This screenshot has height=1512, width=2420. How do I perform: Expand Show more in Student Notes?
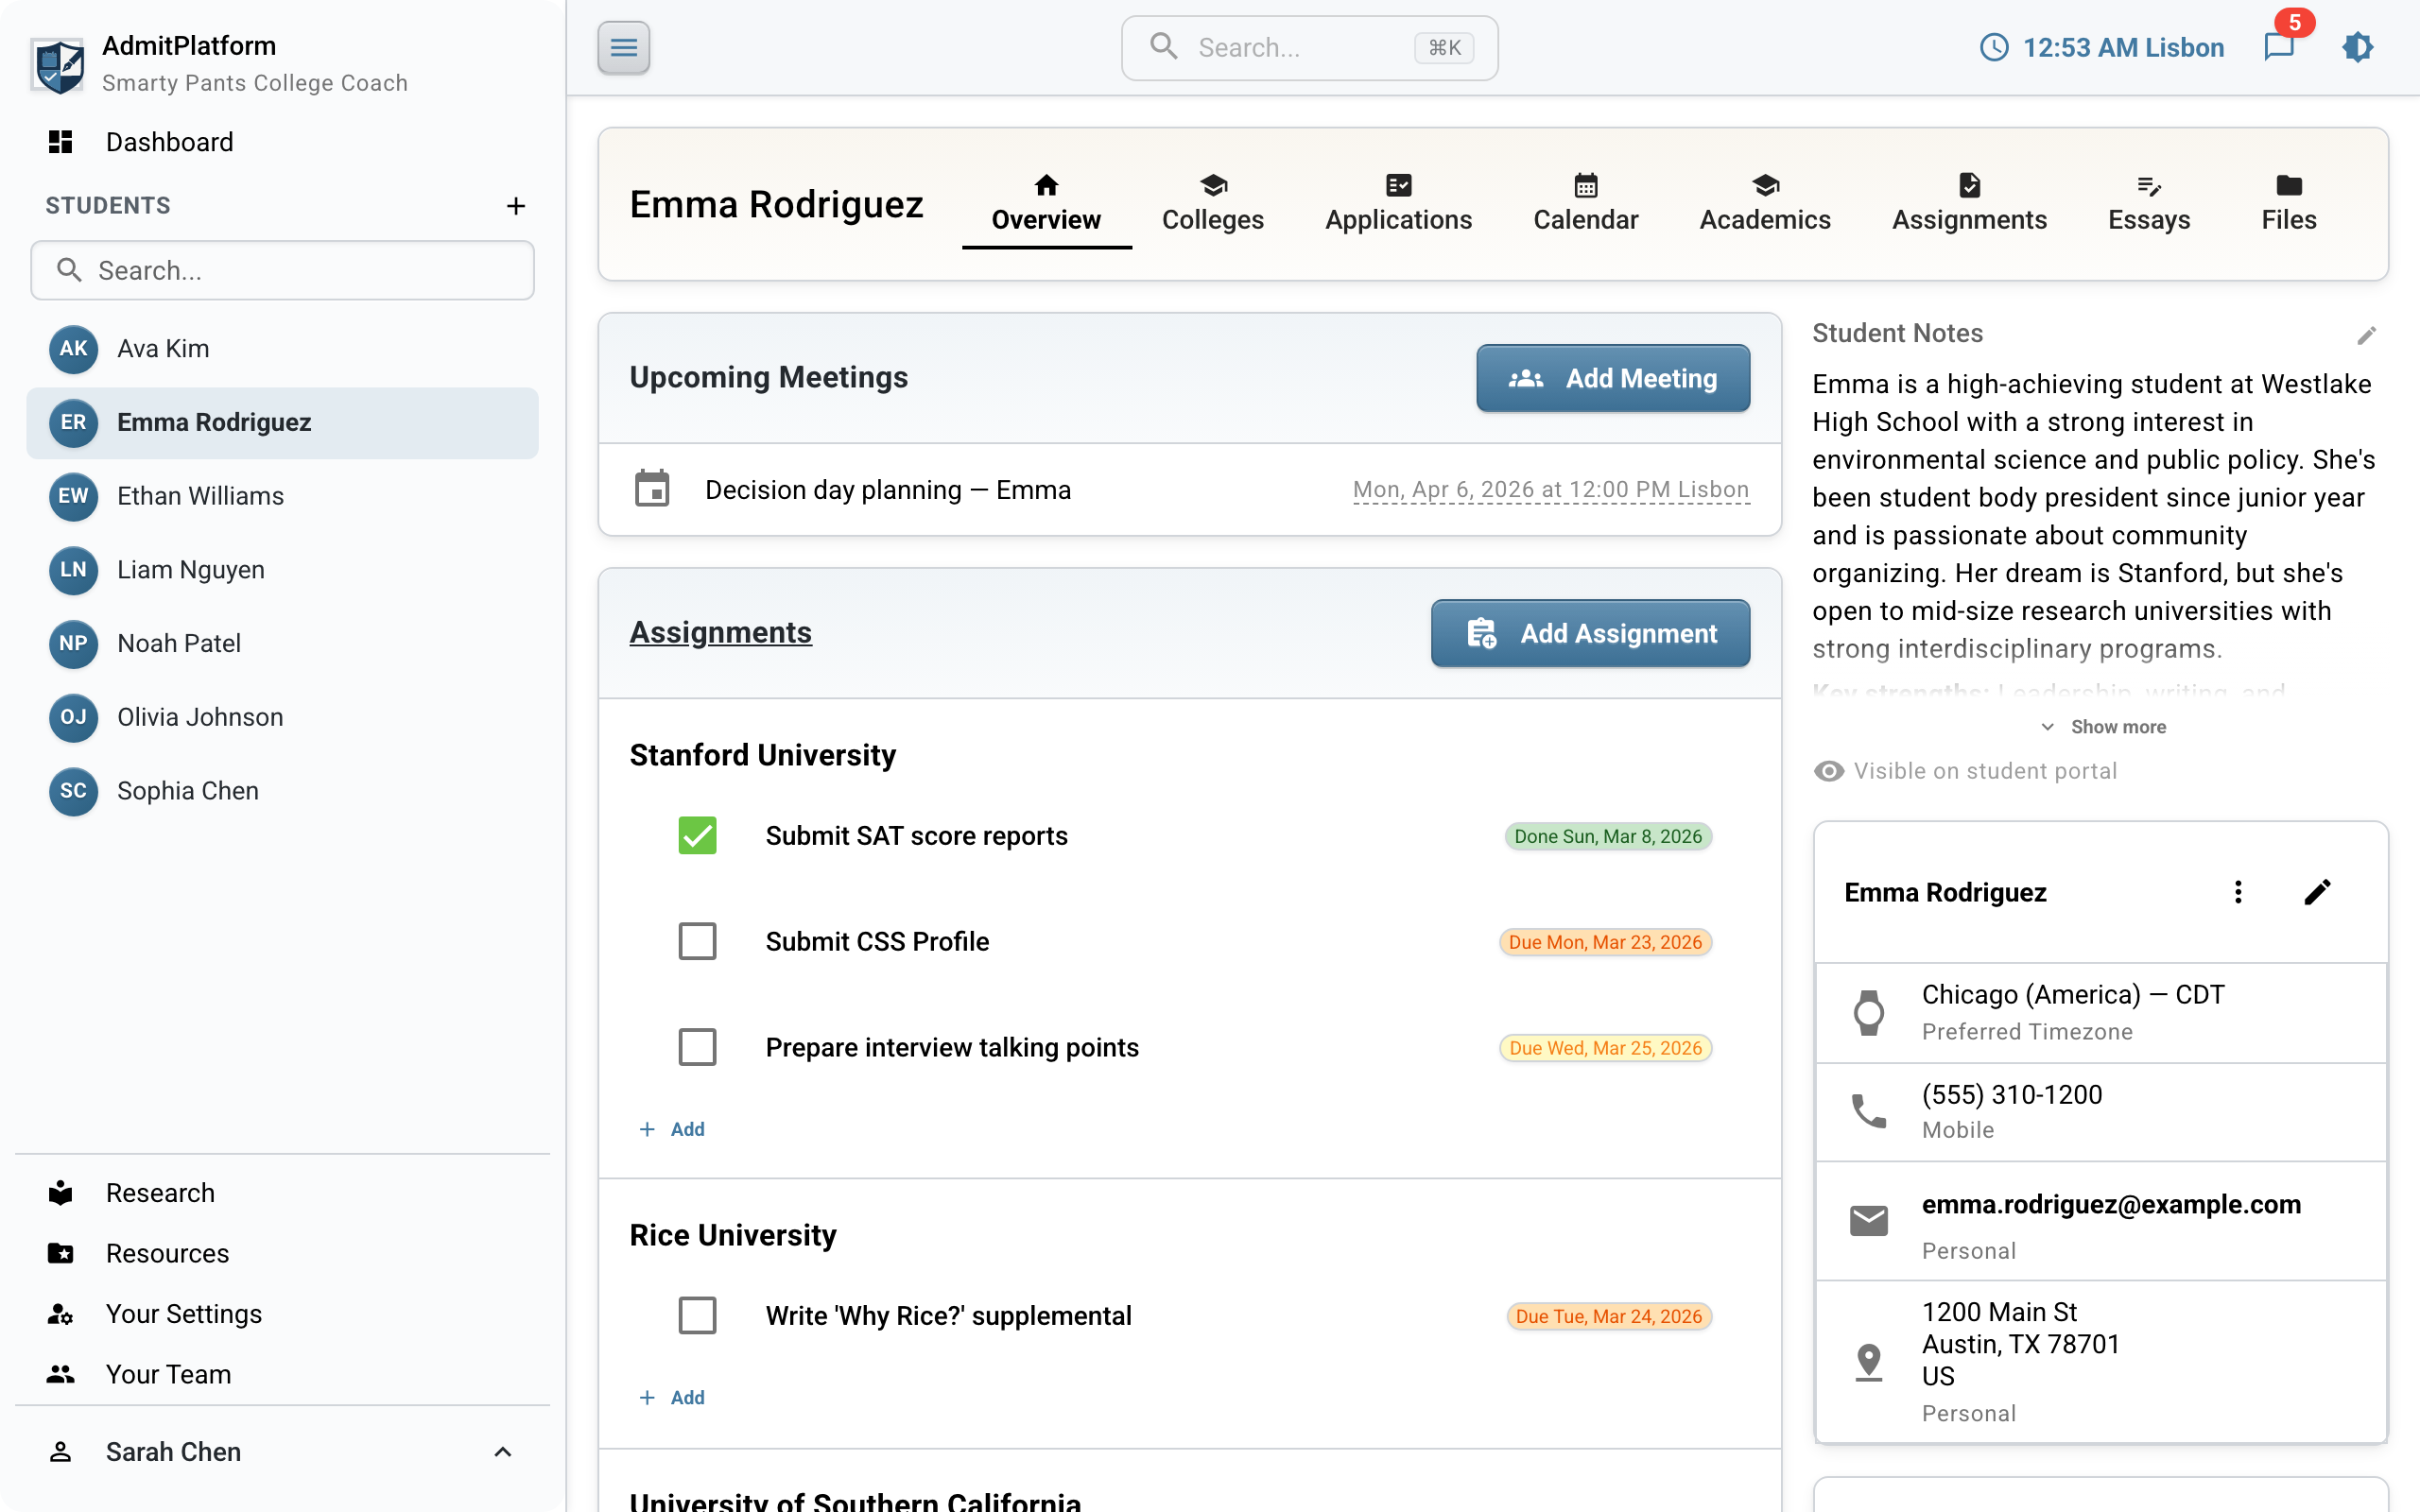click(x=2101, y=727)
